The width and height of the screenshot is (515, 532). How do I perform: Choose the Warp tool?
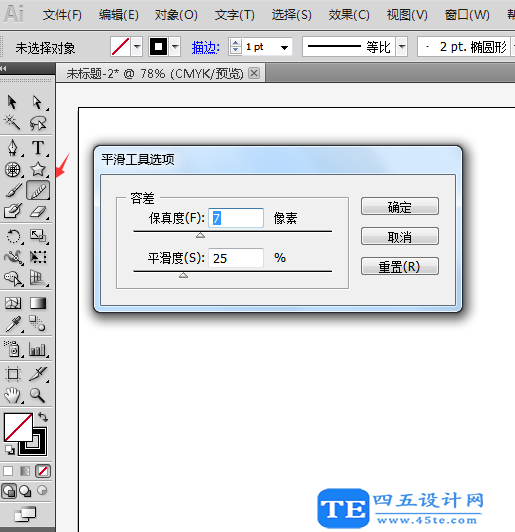pyautogui.click(x=13, y=258)
